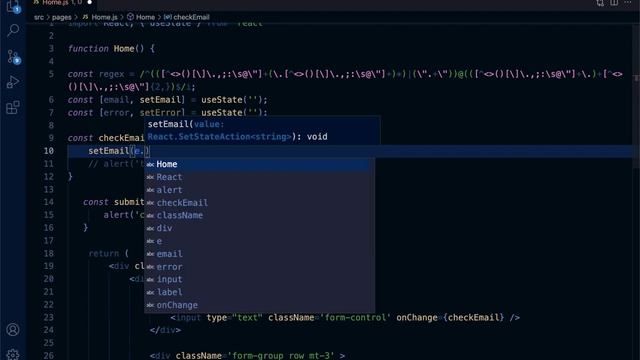Choose div from the suggestion list
This screenshot has height=360, width=640.
pyautogui.click(x=259, y=228)
